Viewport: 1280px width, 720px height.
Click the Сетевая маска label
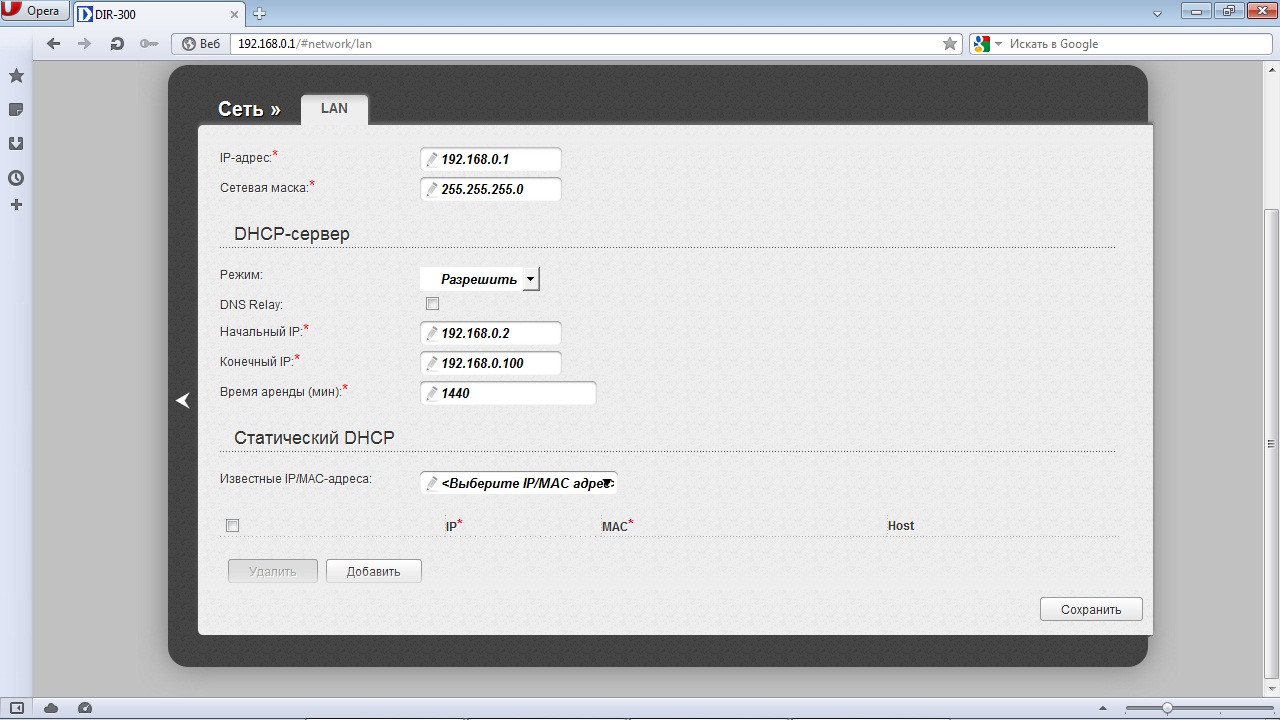pos(264,188)
